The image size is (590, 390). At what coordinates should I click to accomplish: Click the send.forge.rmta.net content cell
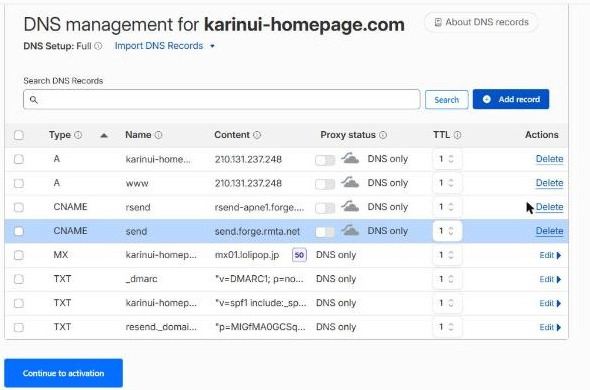point(257,231)
